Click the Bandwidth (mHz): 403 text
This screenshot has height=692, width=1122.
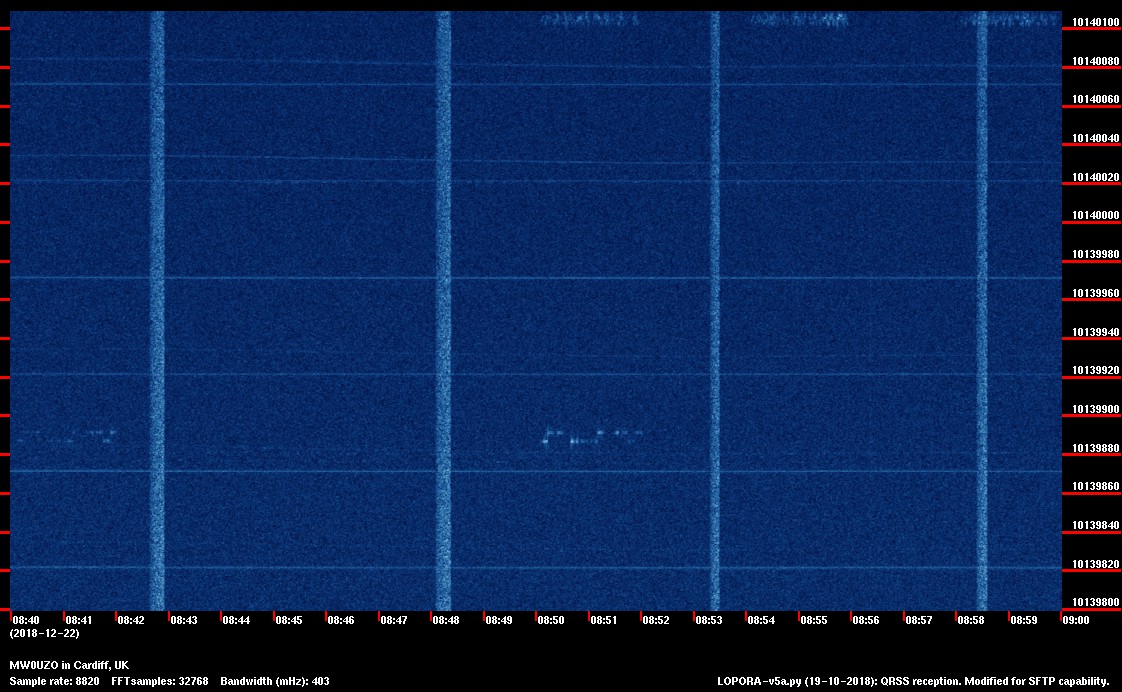[275, 681]
